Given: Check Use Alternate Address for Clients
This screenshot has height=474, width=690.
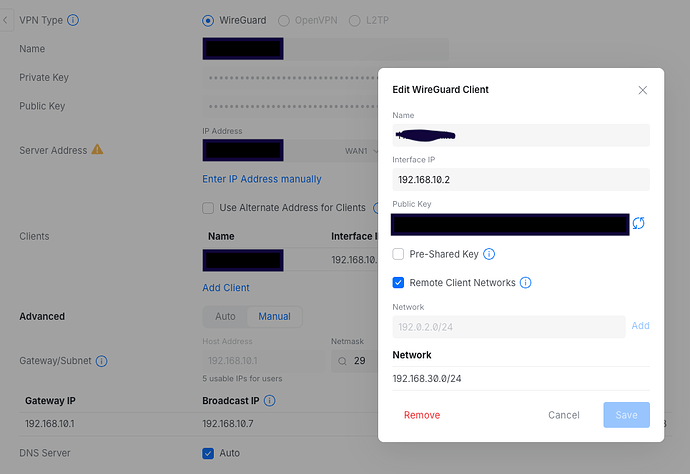Looking at the screenshot, I should point(208,208).
